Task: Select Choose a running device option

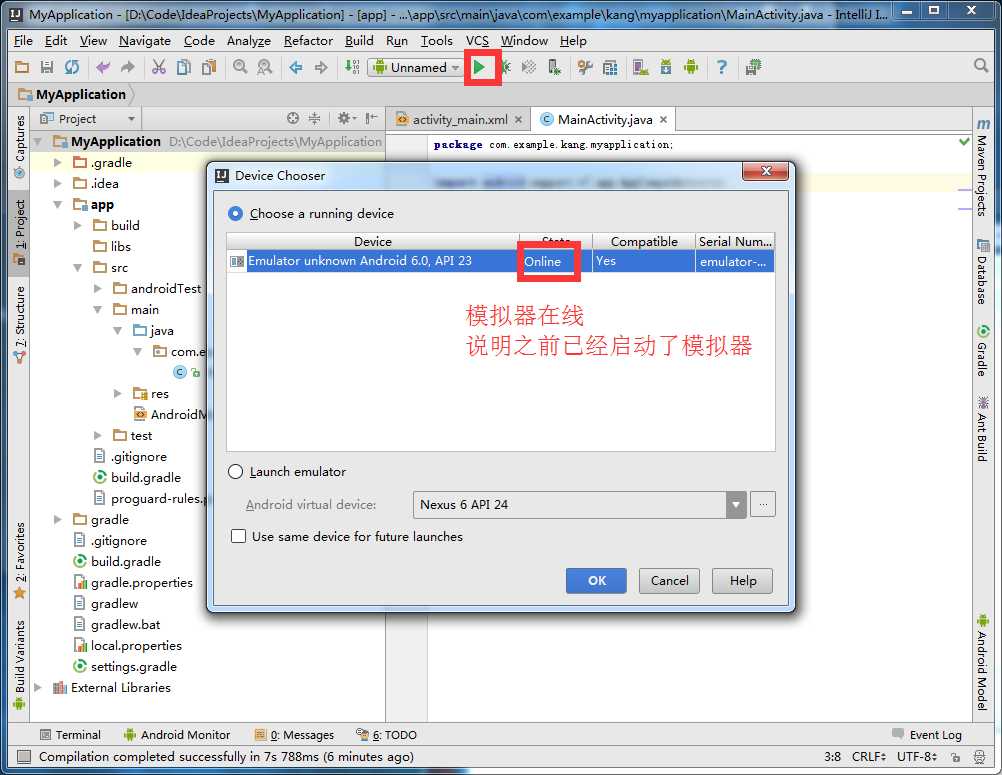Action: (235, 213)
